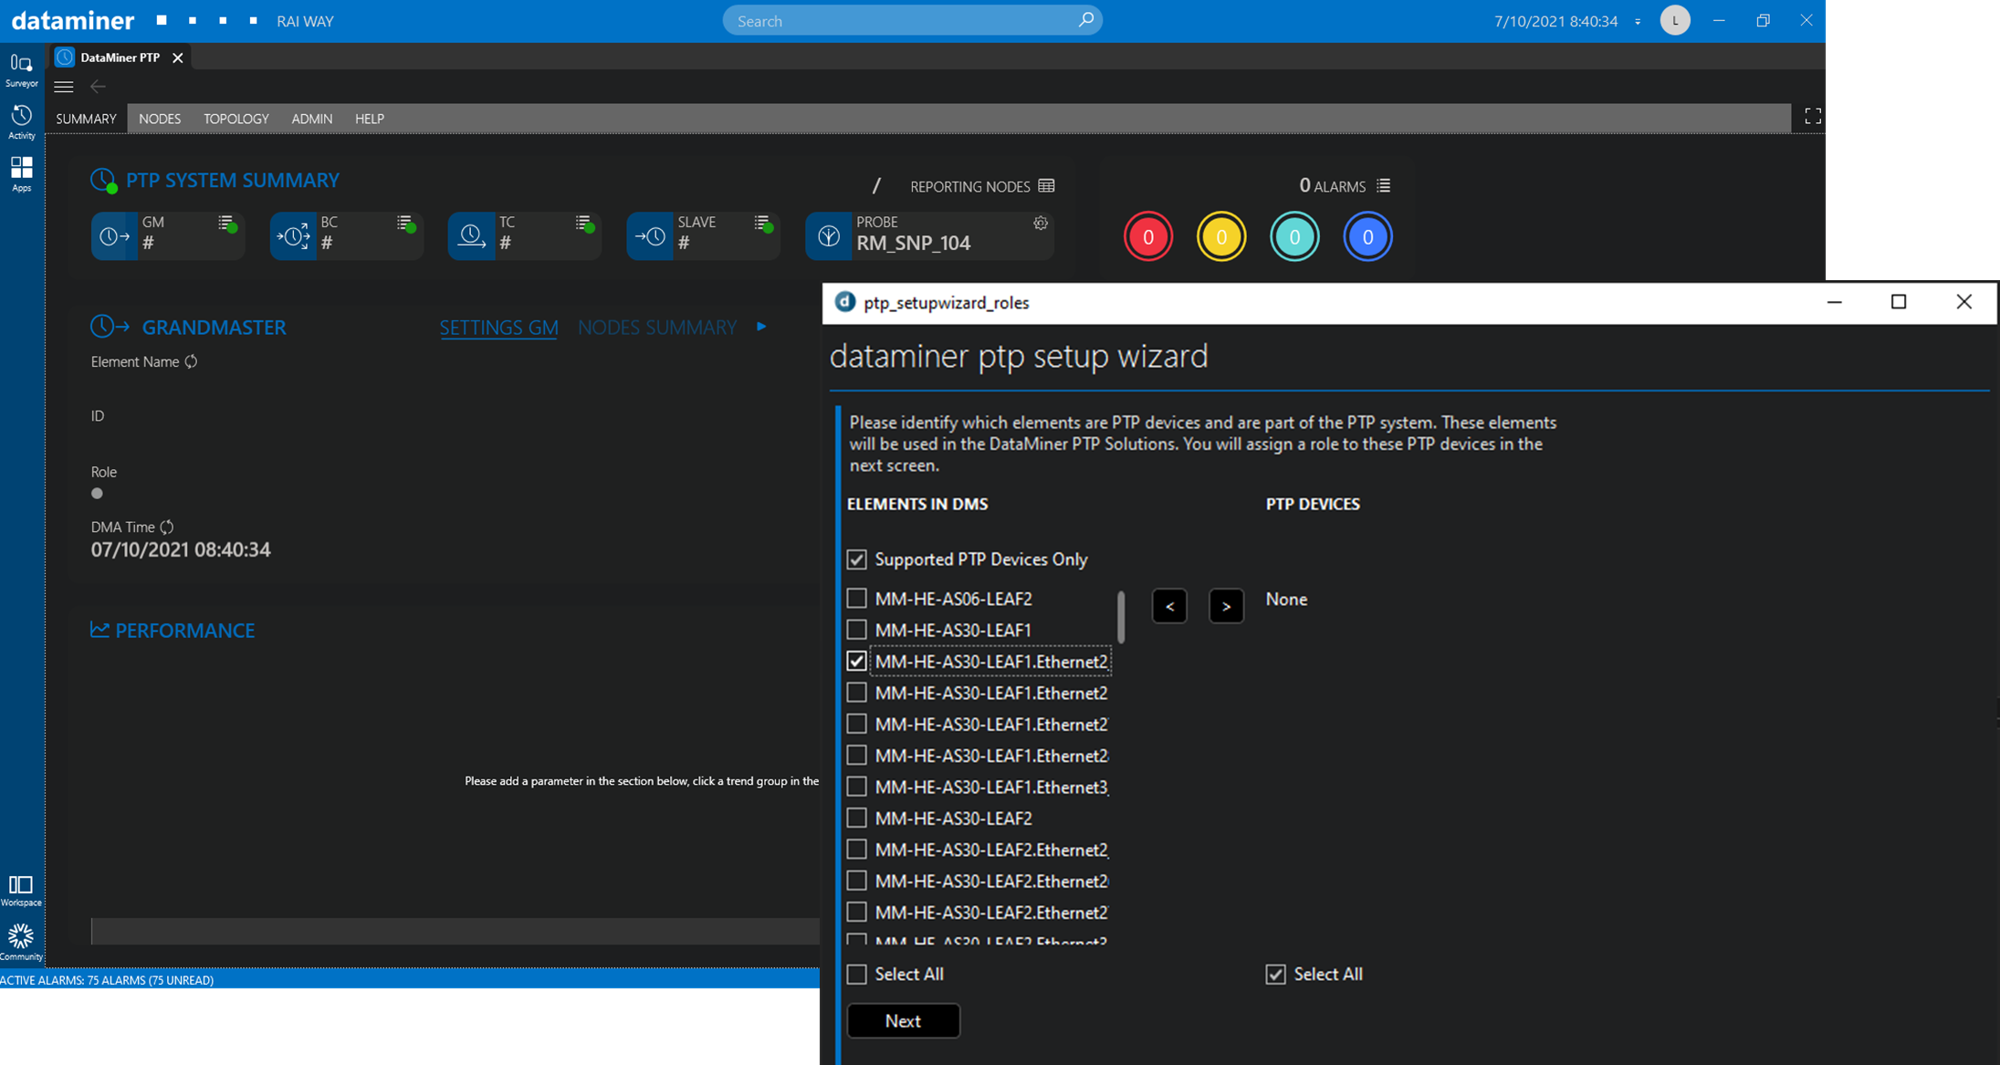This screenshot has width=2000, height=1065.
Task: Click the PROBE icon tile
Action: click(x=828, y=236)
